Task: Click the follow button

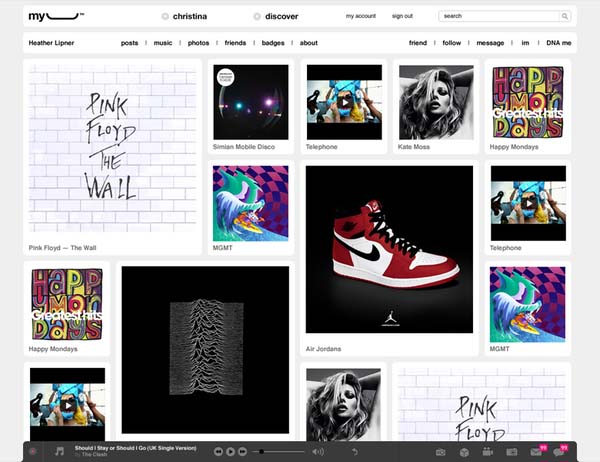Action: coord(452,43)
